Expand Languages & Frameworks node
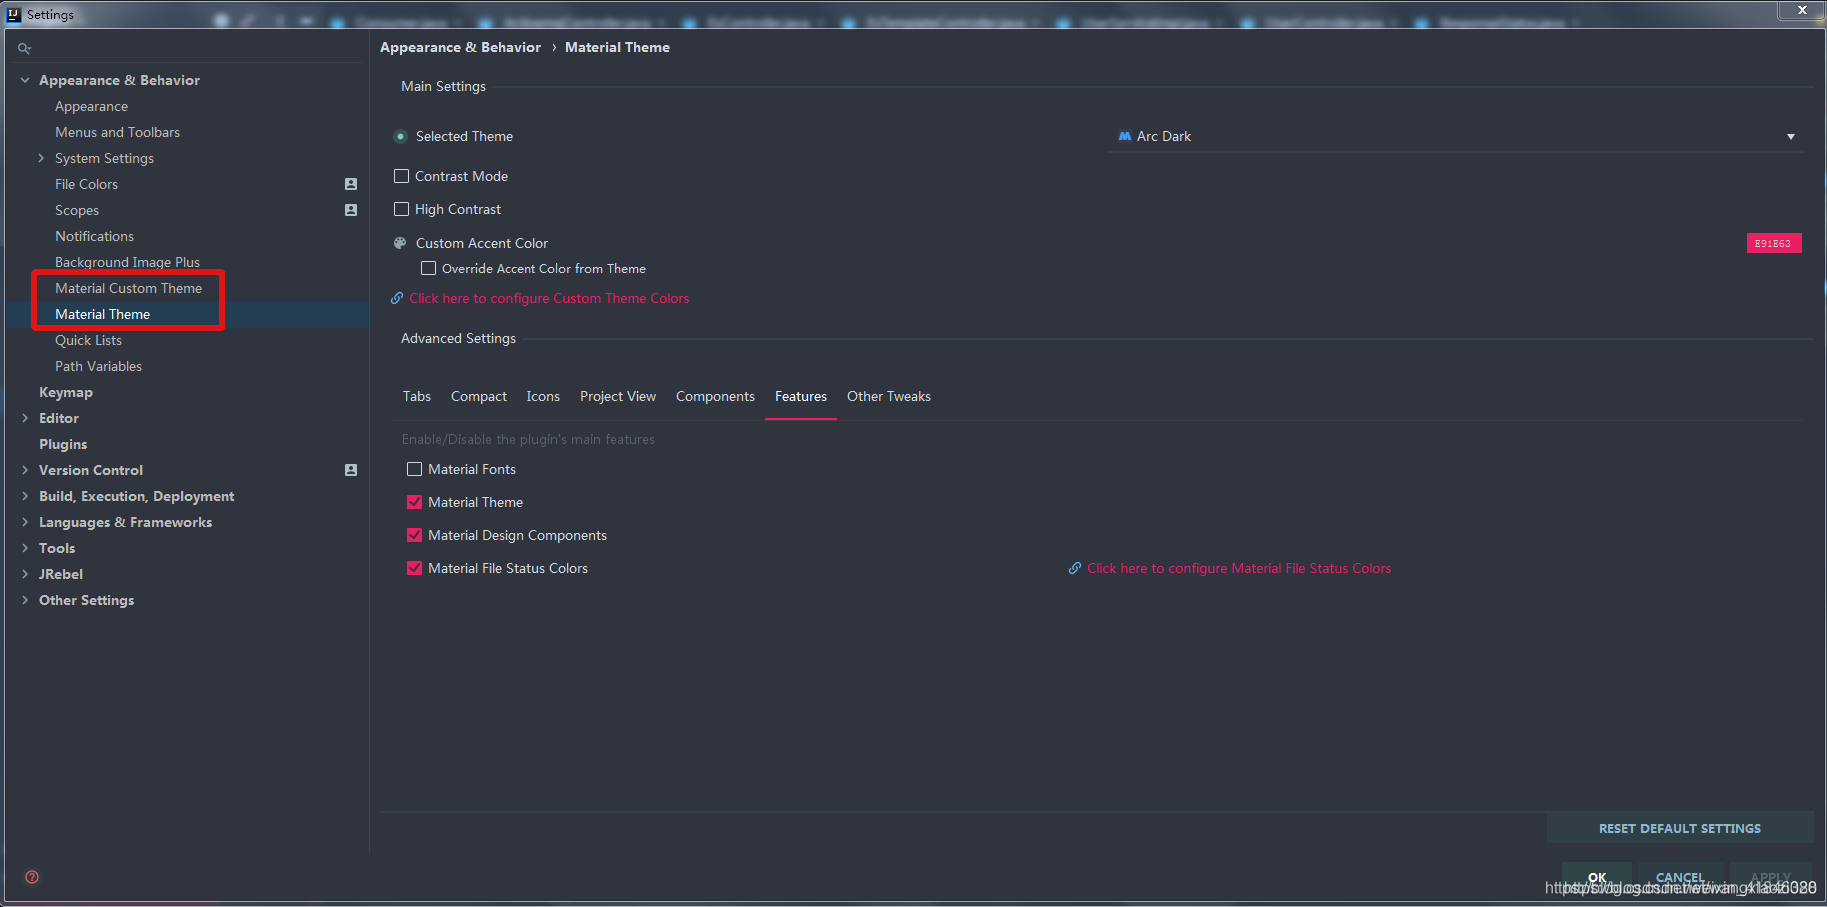This screenshot has width=1827, height=907. [x=25, y=522]
